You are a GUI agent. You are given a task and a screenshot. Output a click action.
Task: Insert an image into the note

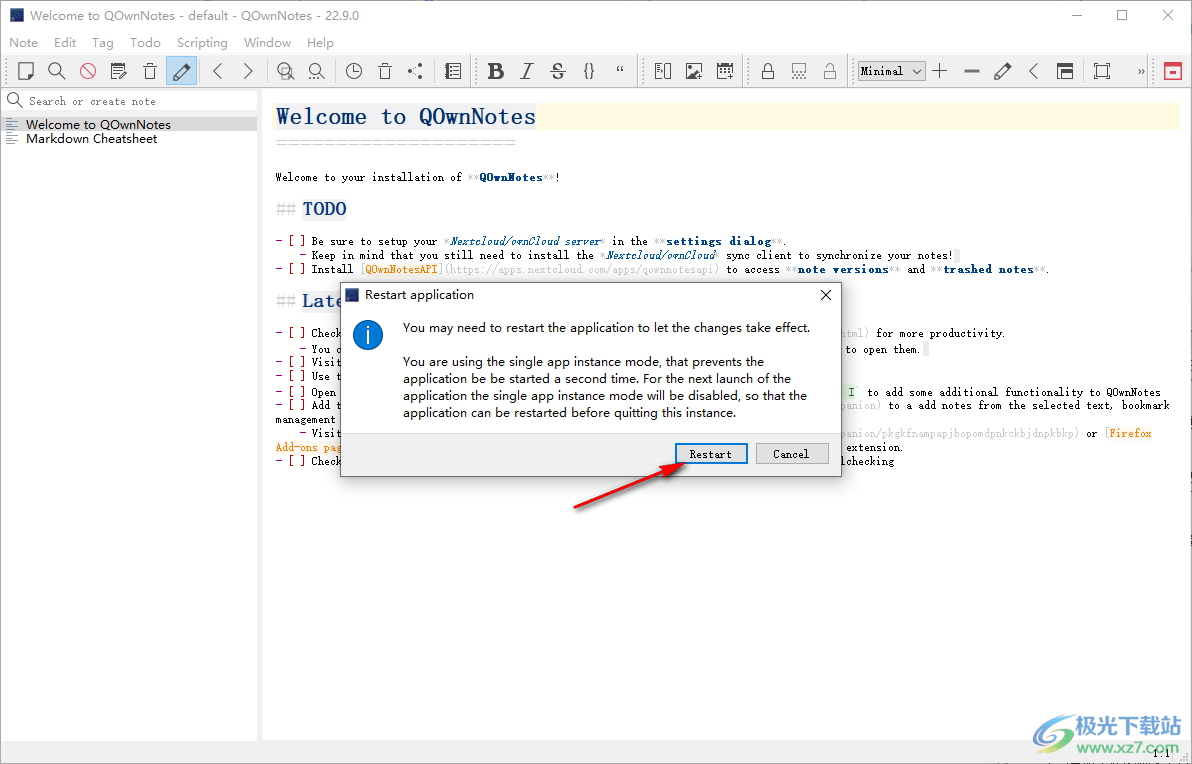click(x=693, y=71)
